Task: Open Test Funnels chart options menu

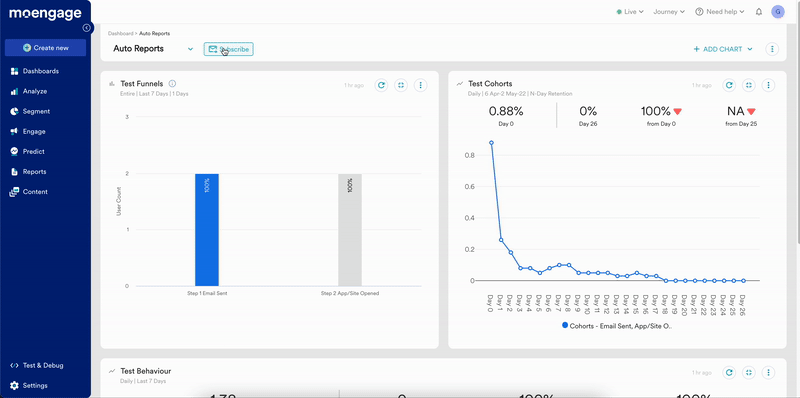Action: pyautogui.click(x=420, y=85)
